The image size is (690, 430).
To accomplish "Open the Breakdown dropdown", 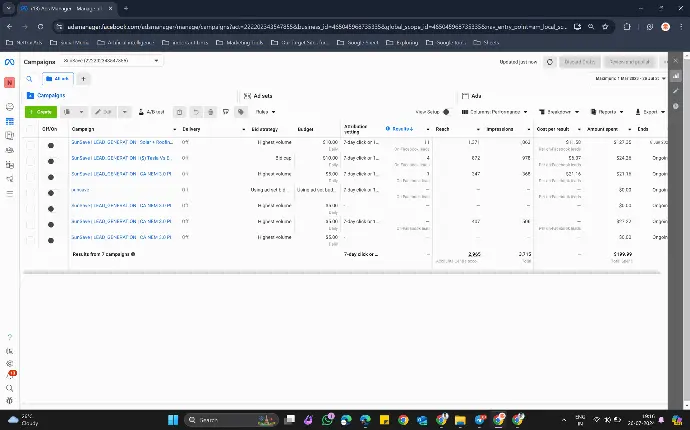I will coord(559,112).
